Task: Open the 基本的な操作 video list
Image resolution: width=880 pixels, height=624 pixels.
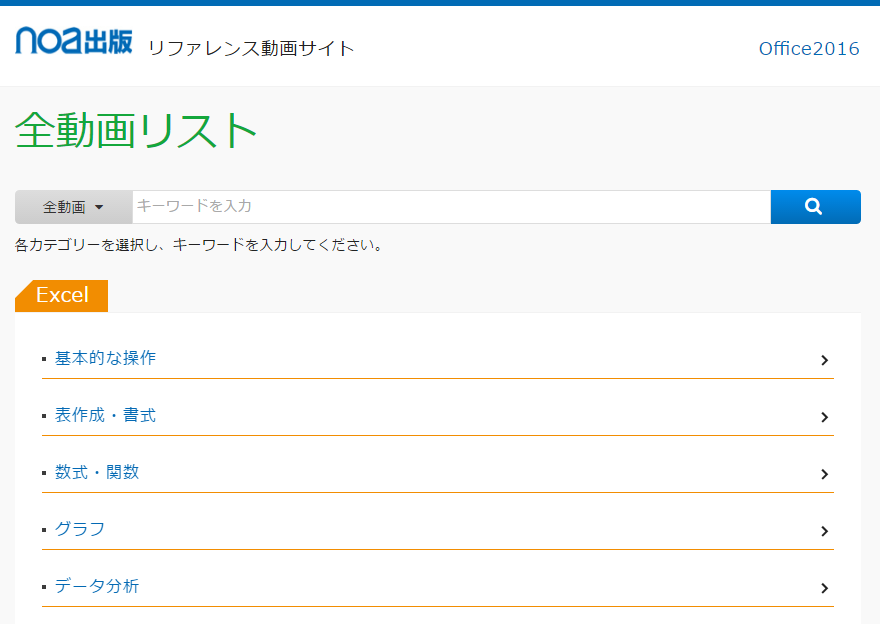Action: pos(105,358)
